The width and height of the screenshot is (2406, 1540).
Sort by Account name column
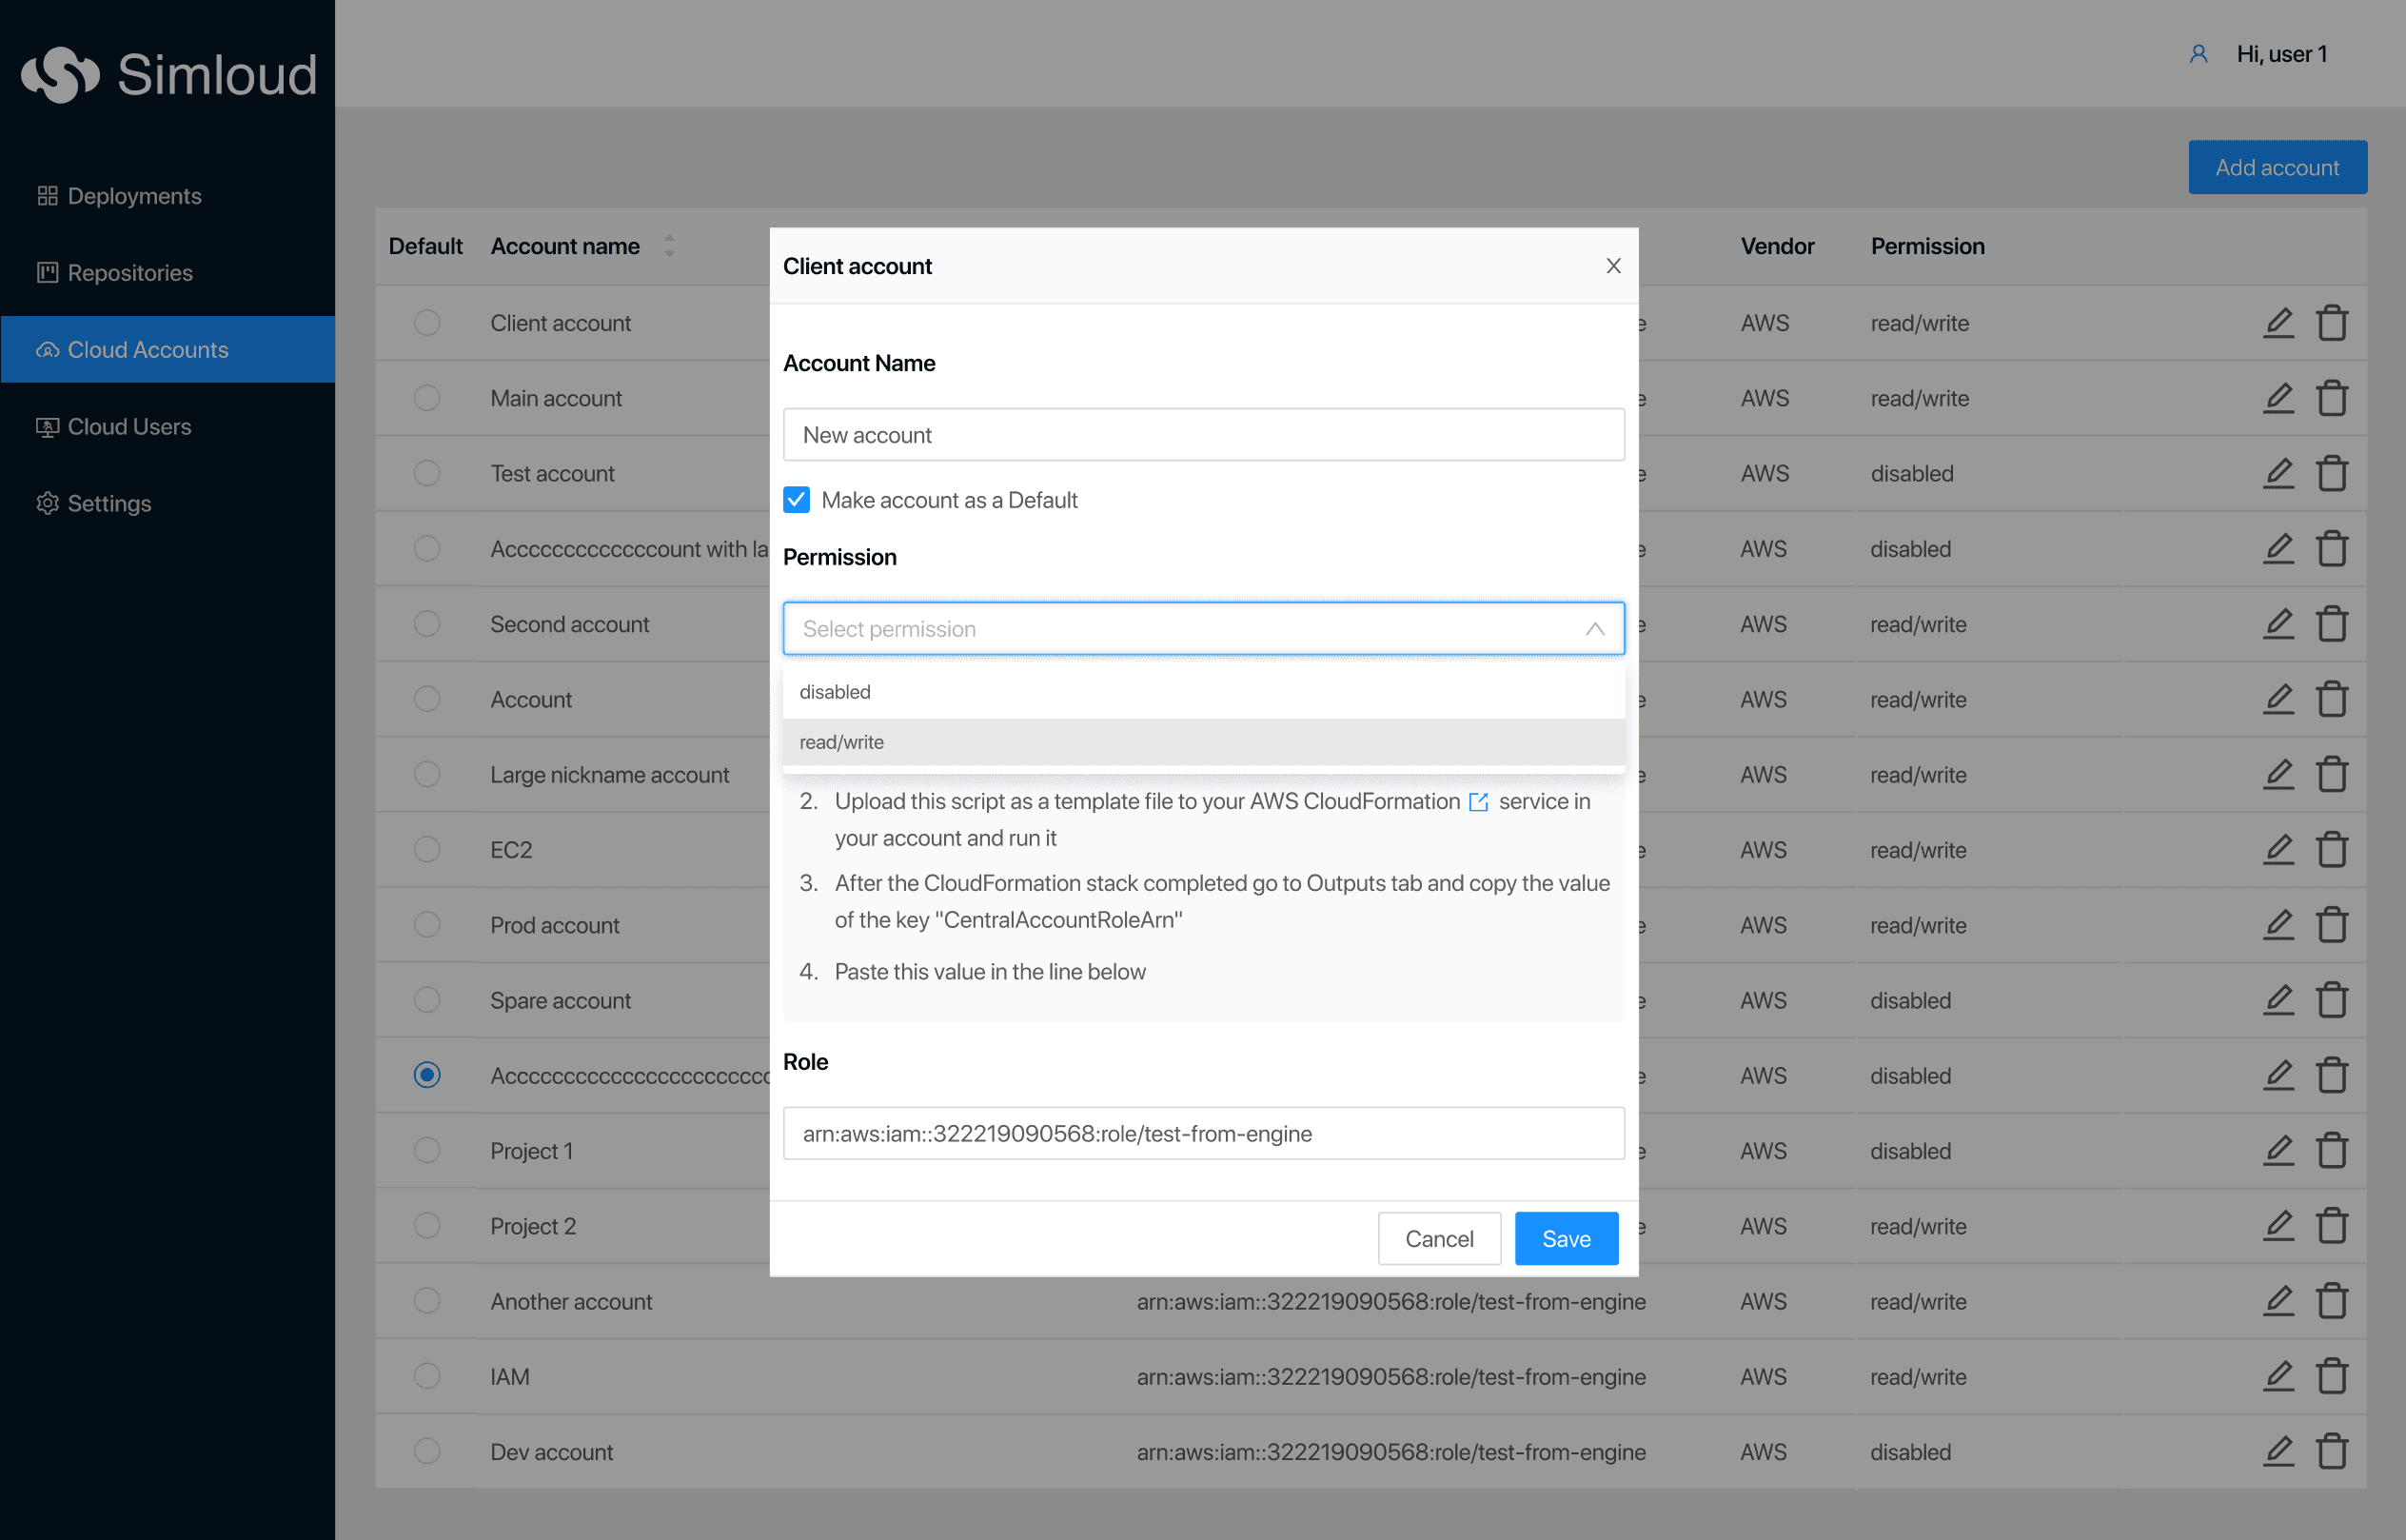click(x=669, y=246)
